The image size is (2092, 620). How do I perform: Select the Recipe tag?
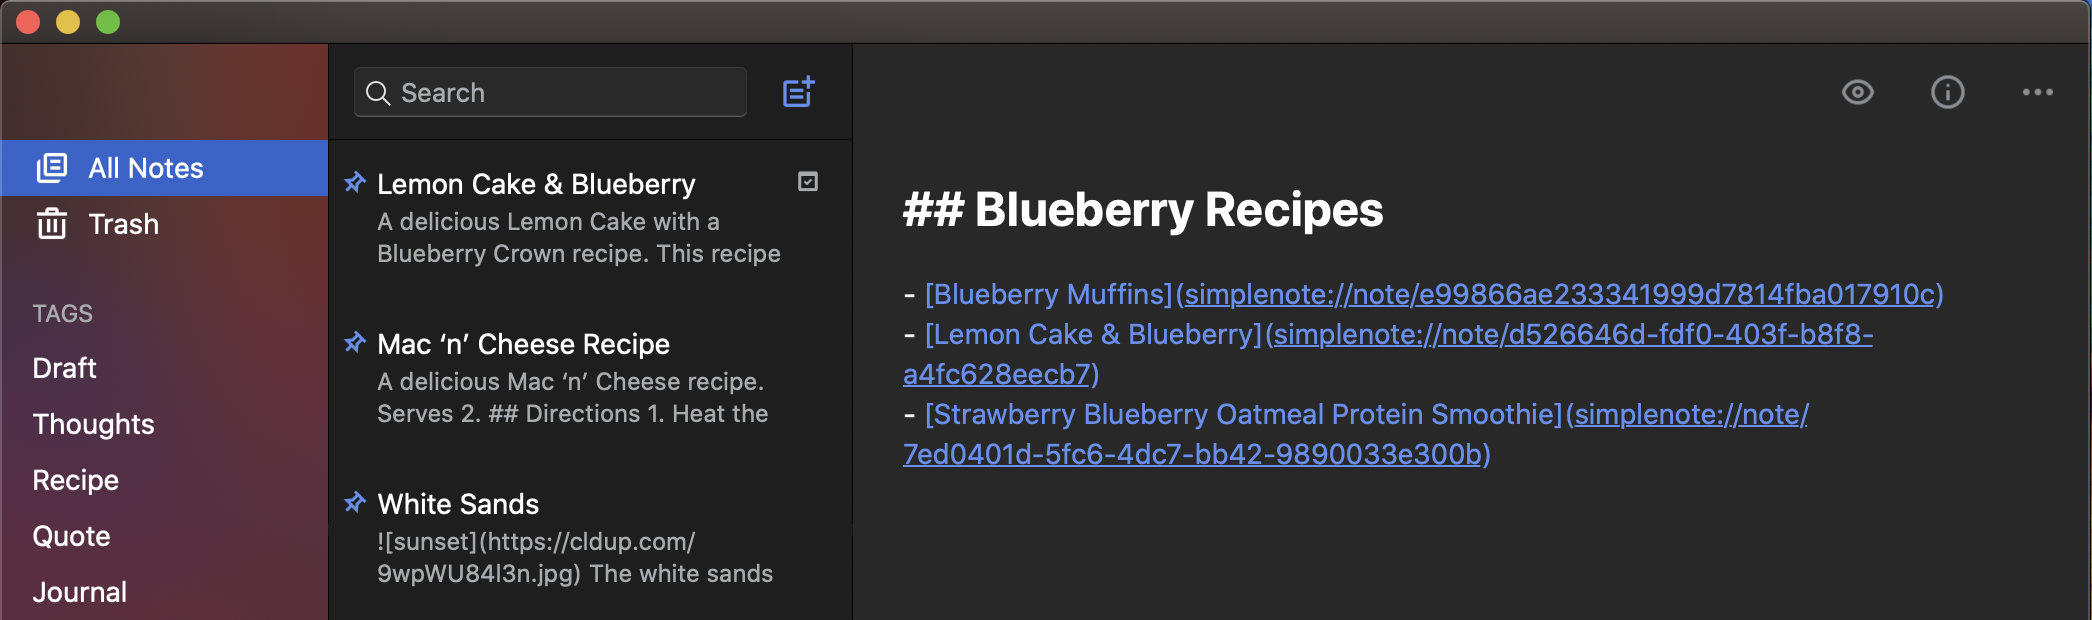point(76,480)
